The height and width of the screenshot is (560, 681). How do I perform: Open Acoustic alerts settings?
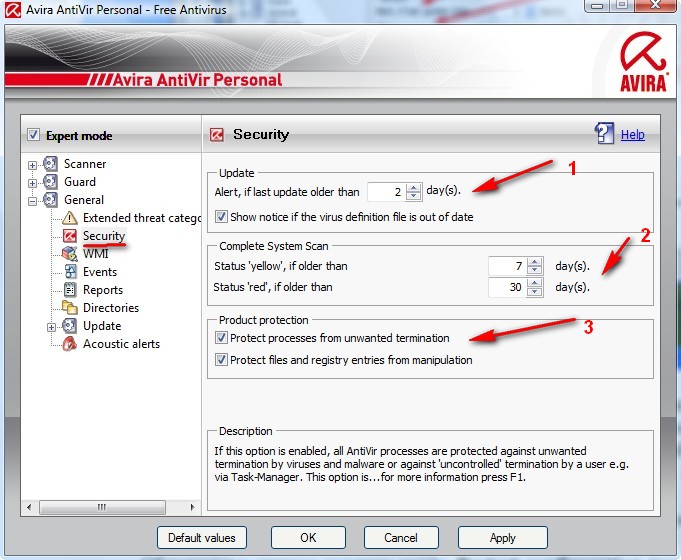click(121, 344)
